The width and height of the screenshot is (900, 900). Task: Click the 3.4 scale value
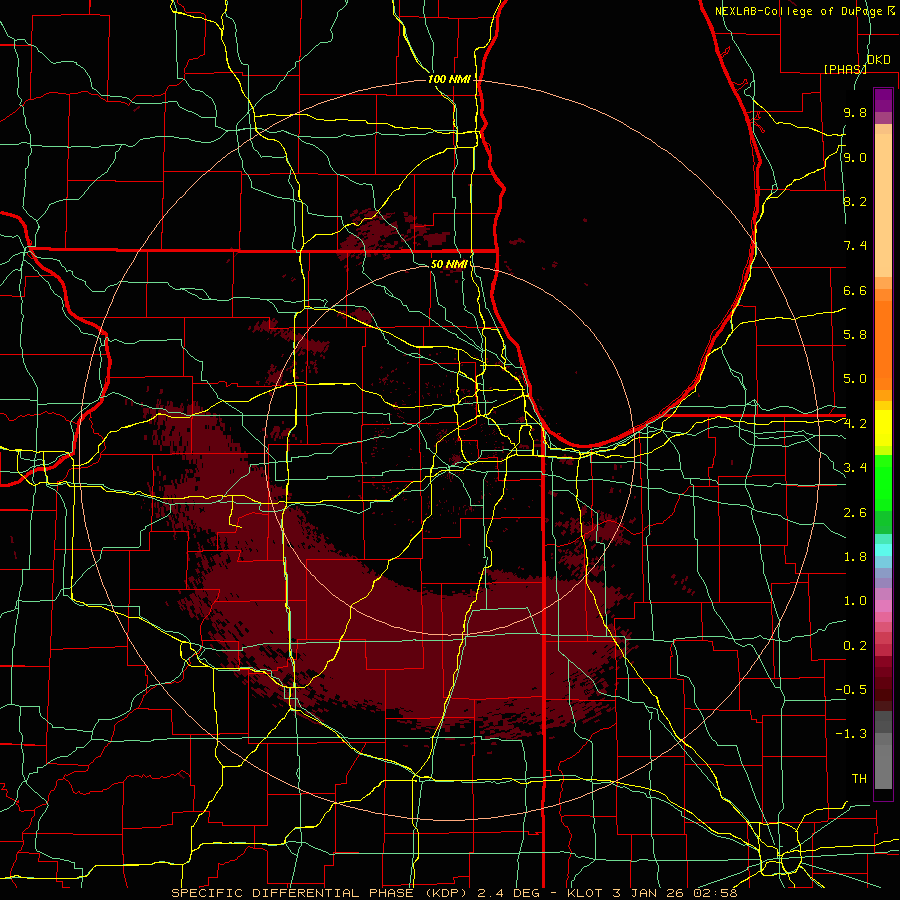point(855,468)
